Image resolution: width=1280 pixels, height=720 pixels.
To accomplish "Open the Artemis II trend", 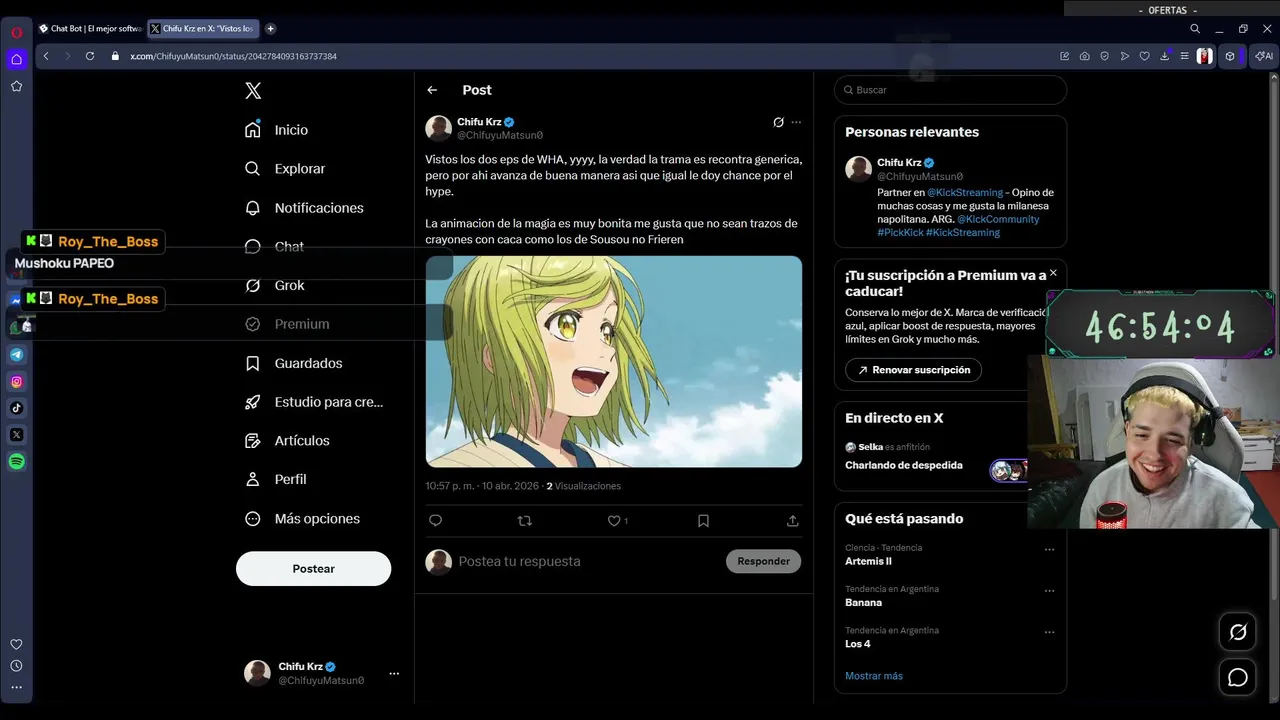I will point(868,561).
